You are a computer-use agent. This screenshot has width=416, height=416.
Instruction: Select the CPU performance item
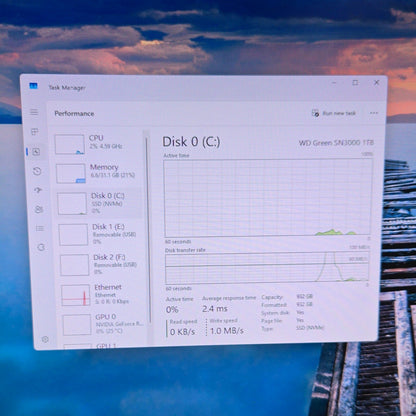point(95,144)
